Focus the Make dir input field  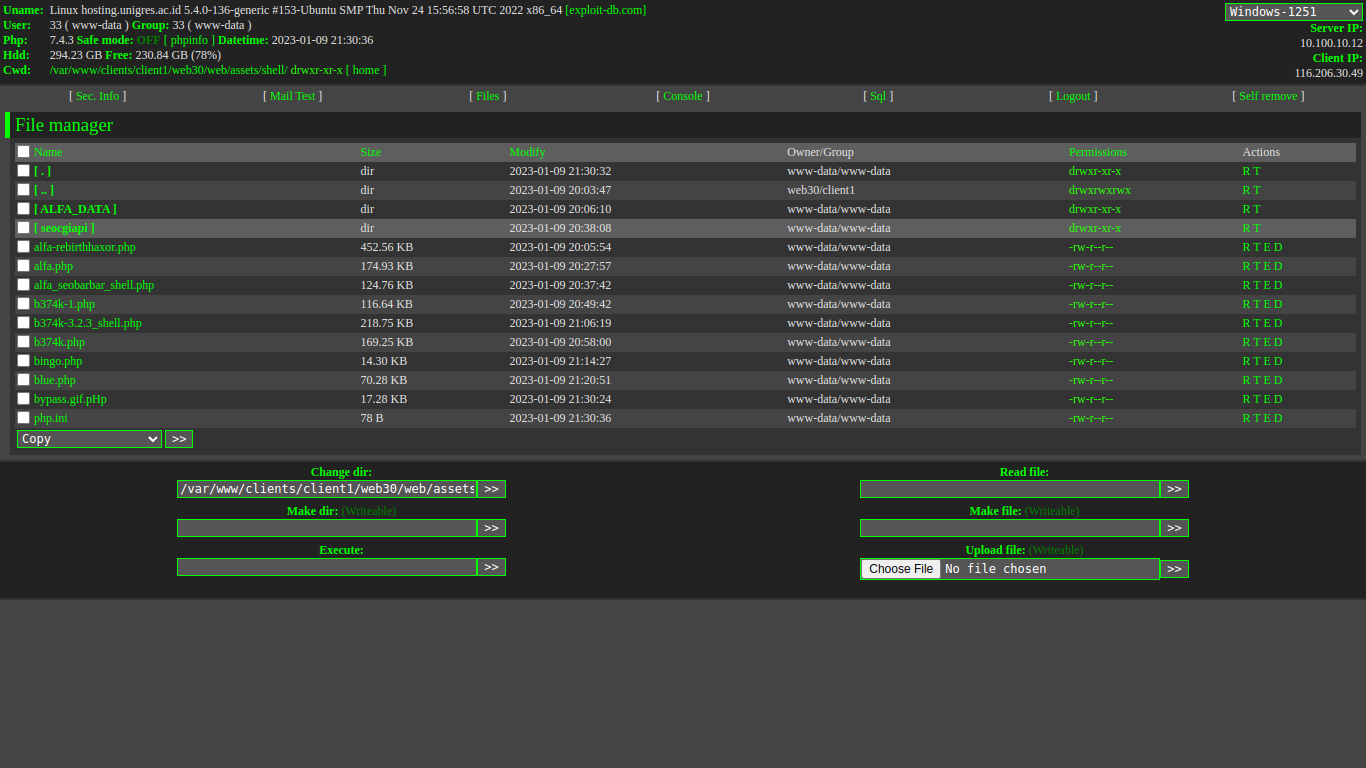pos(327,528)
